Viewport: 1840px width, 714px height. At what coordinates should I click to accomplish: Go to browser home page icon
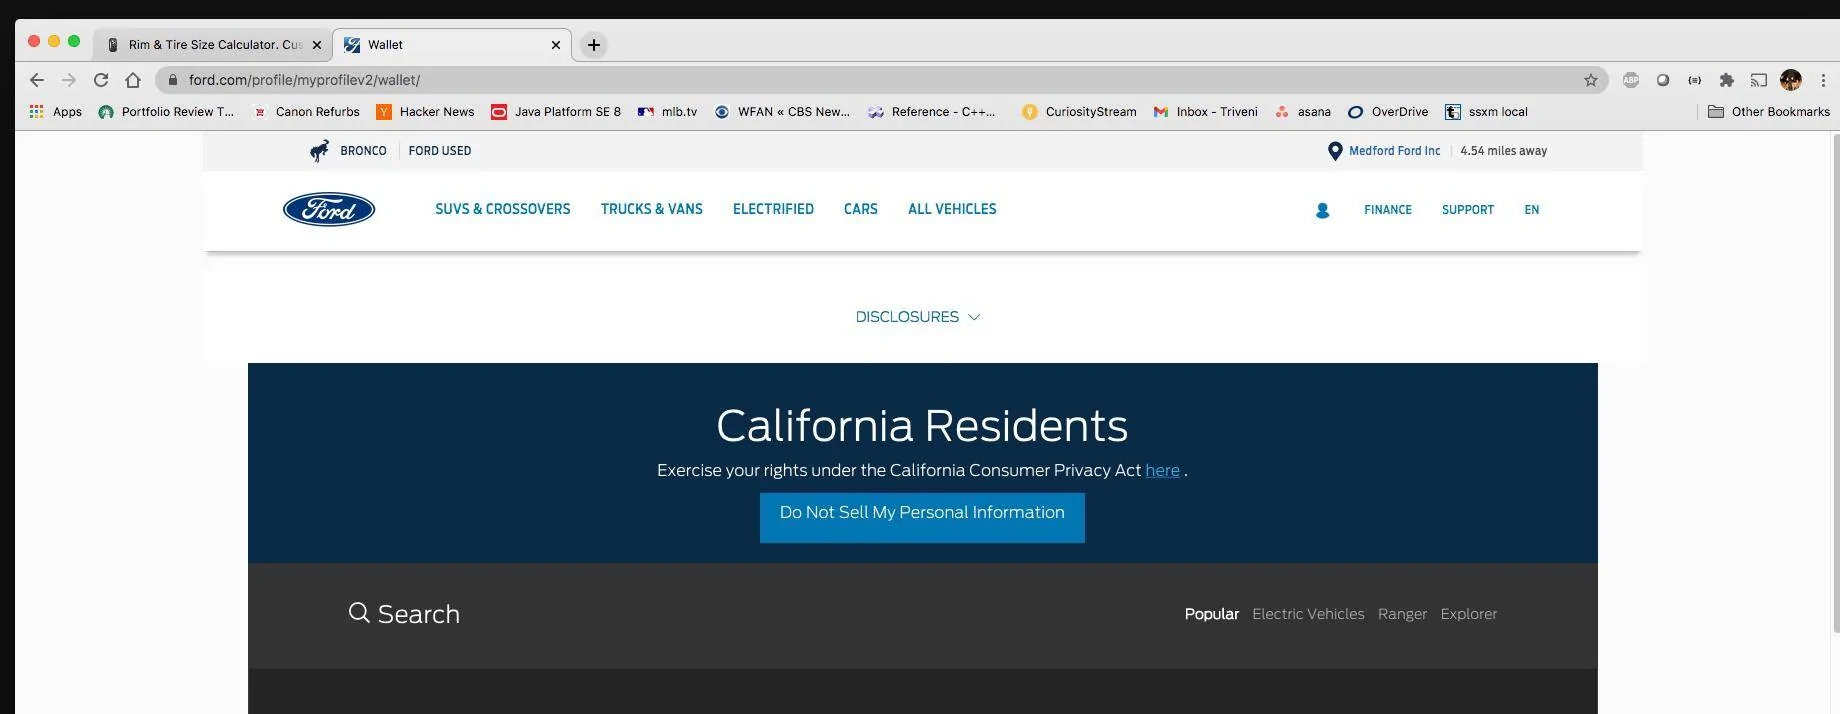133,80
